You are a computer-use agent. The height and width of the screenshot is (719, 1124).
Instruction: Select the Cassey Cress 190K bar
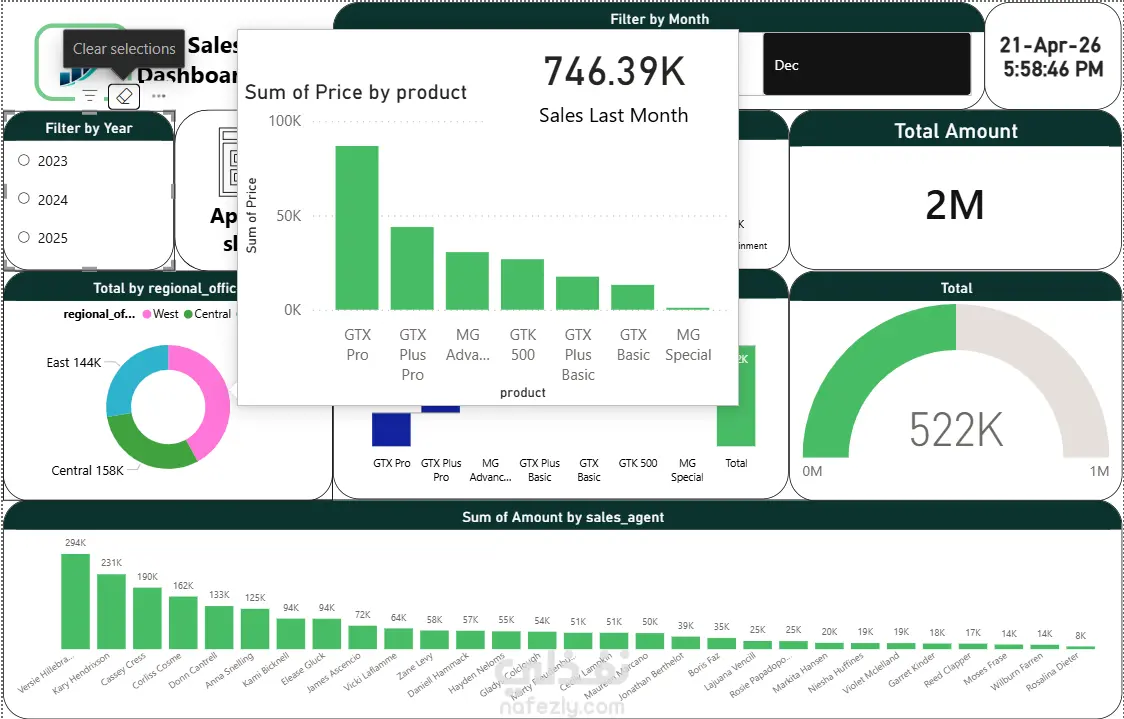pyautogui.click(x=147, y=619)
